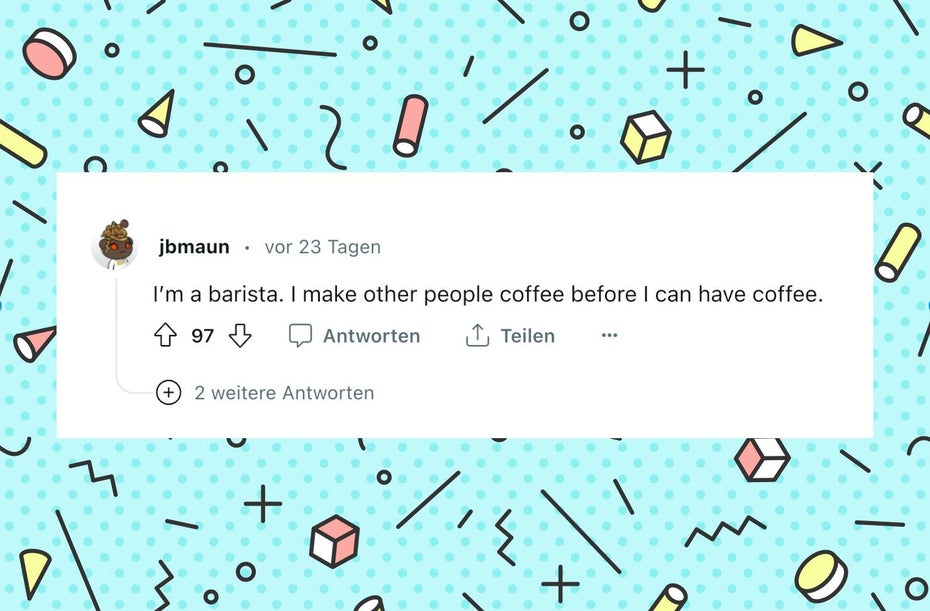Click the yellow cube above the card
Image resolution: width=930 pixels, height=611 pixels.
pos(645,137)
